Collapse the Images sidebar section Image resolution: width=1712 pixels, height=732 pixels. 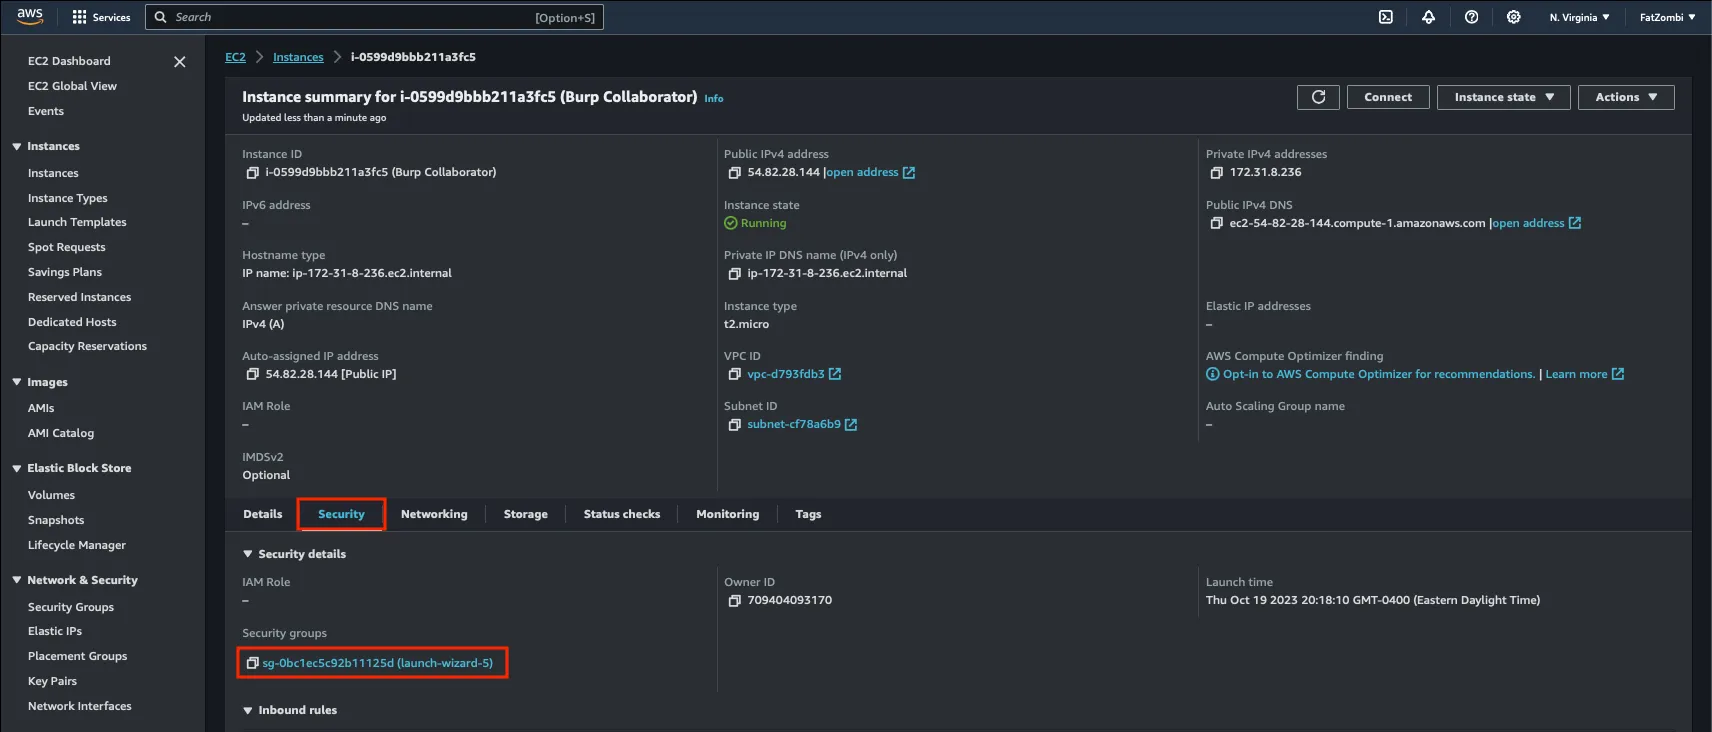pyautogui.click(x=17, y=382)
